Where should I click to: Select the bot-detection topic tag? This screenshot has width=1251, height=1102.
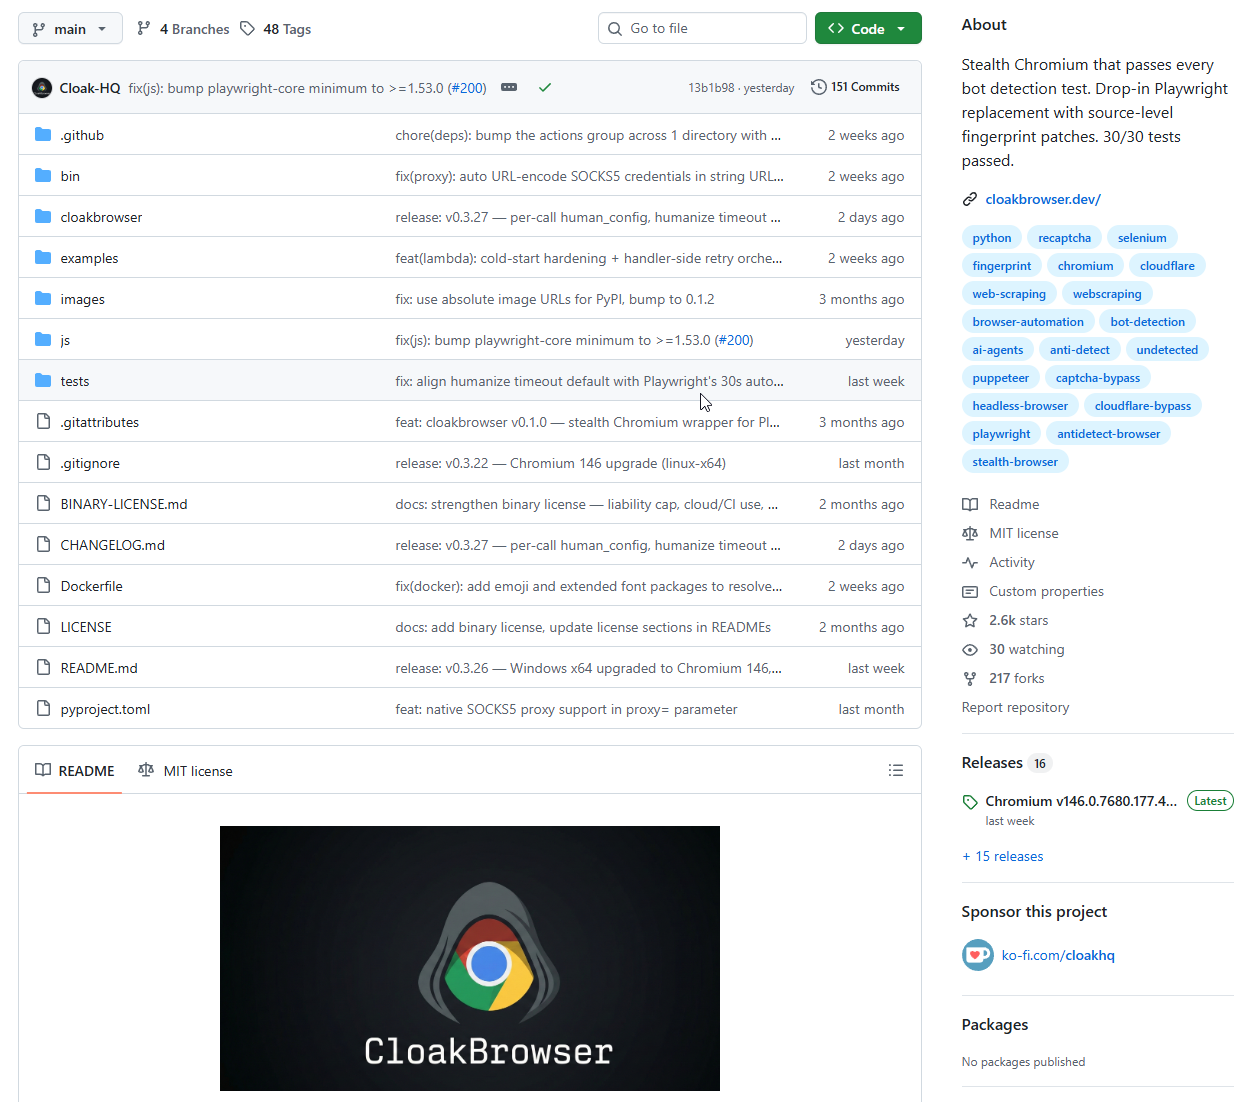1147,322
